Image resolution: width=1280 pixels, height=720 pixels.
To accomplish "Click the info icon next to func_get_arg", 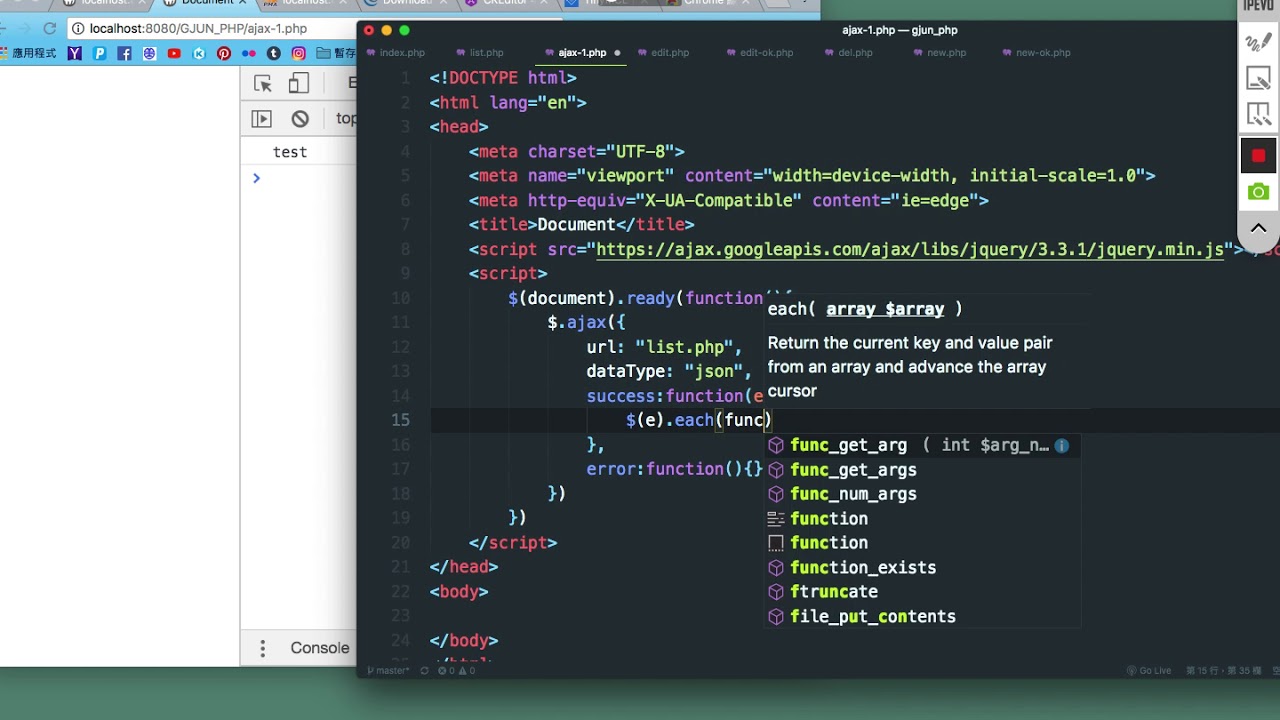I will coord(1062,446).
